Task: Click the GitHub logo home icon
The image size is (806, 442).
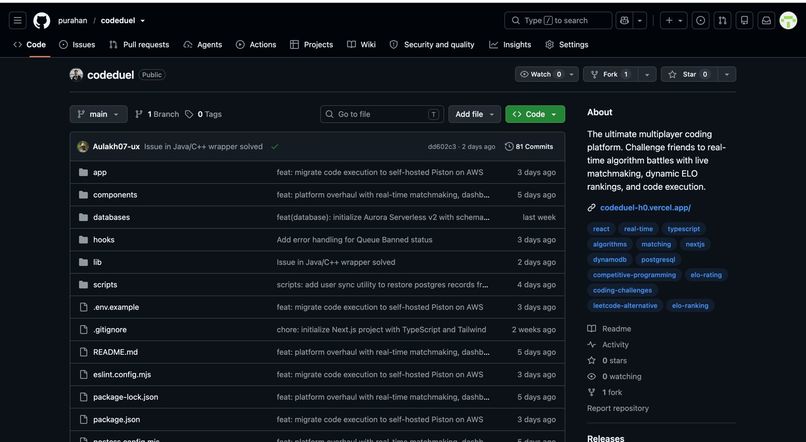Action: 42,21
